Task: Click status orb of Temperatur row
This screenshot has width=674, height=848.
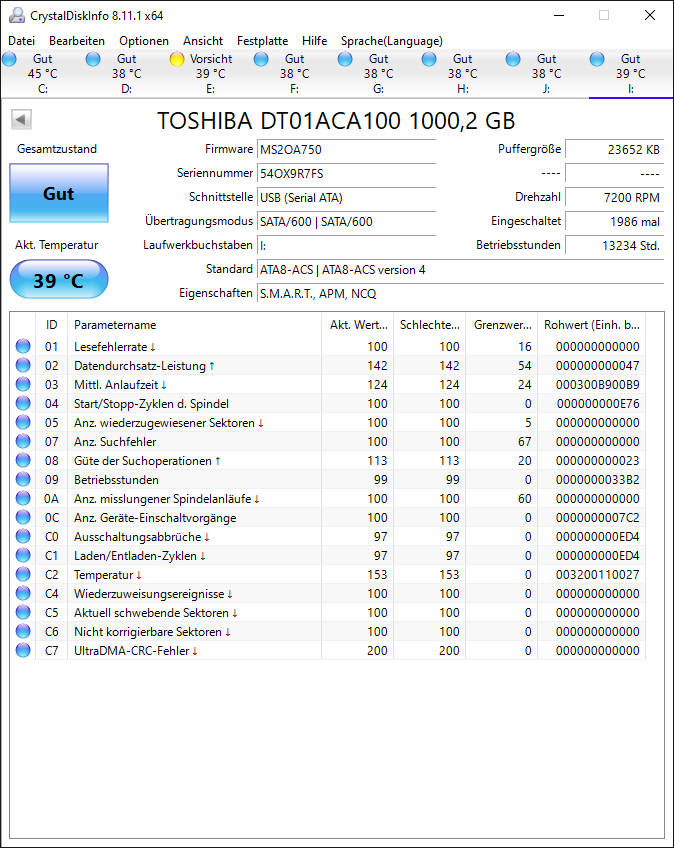Action: point(23,574)
